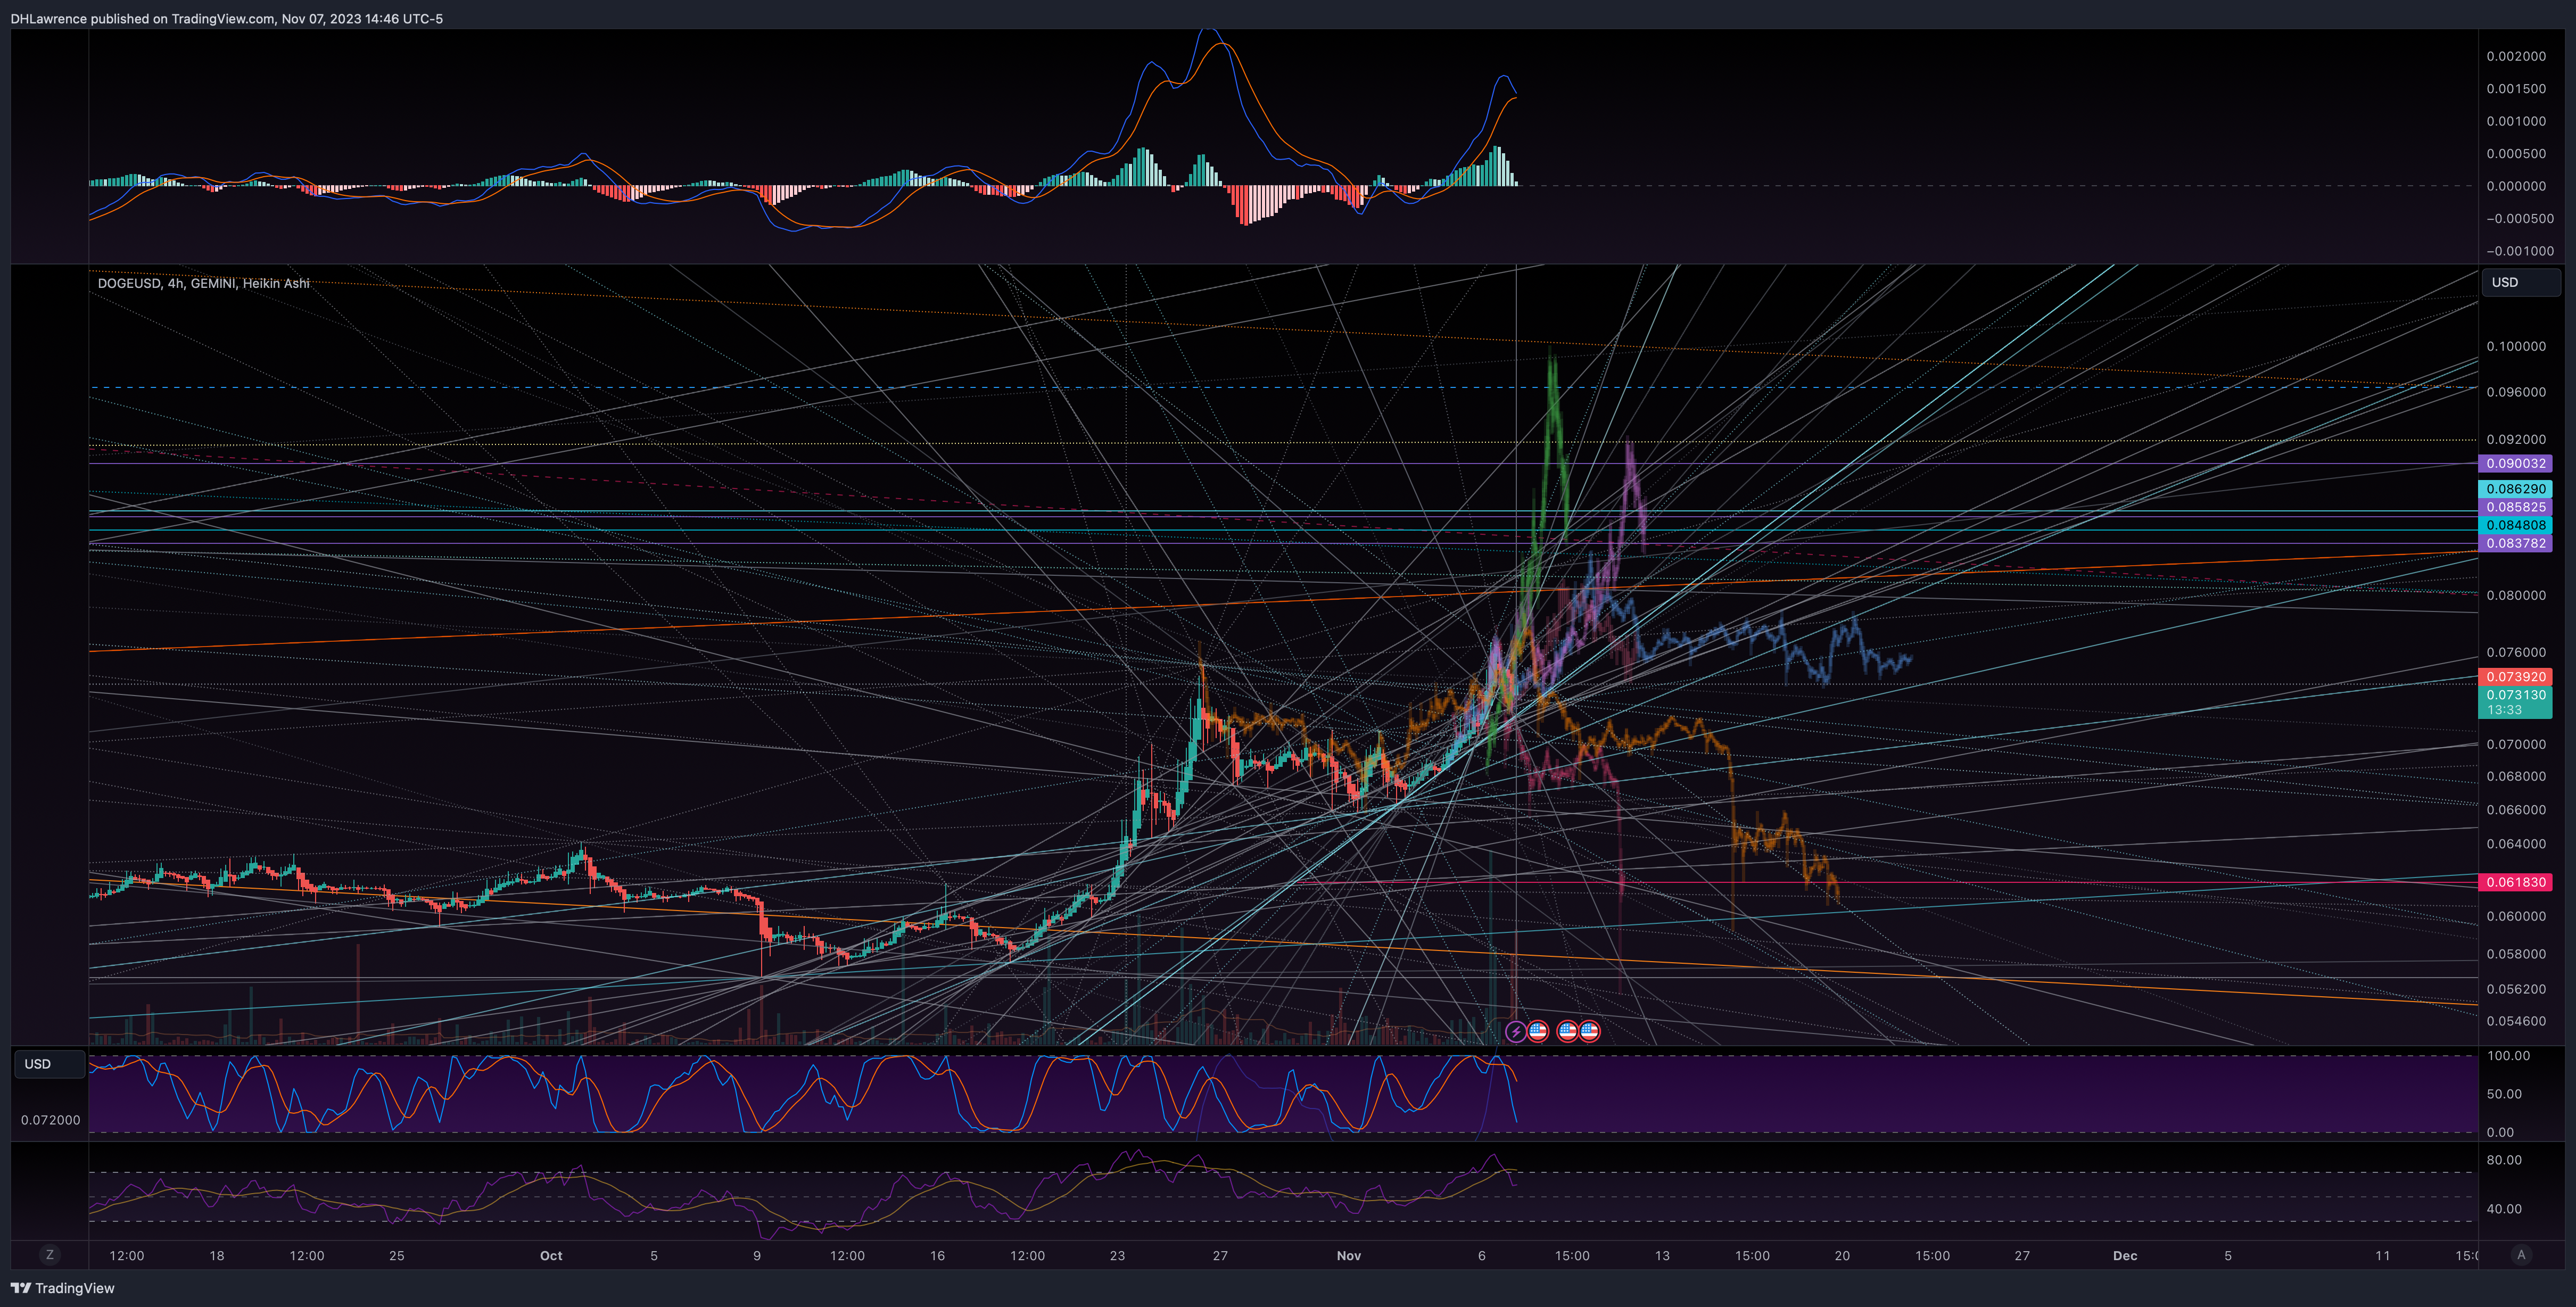Click the 20 date label on time axis
The image size is (2576, 1307).
1842,1256
